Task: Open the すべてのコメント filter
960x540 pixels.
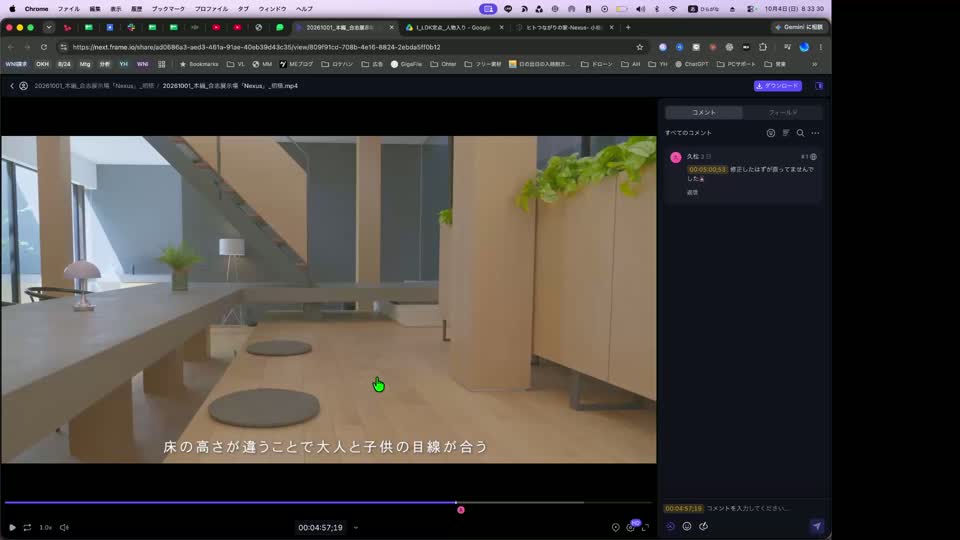Action: pyautogui.click(x=688, y=133)
